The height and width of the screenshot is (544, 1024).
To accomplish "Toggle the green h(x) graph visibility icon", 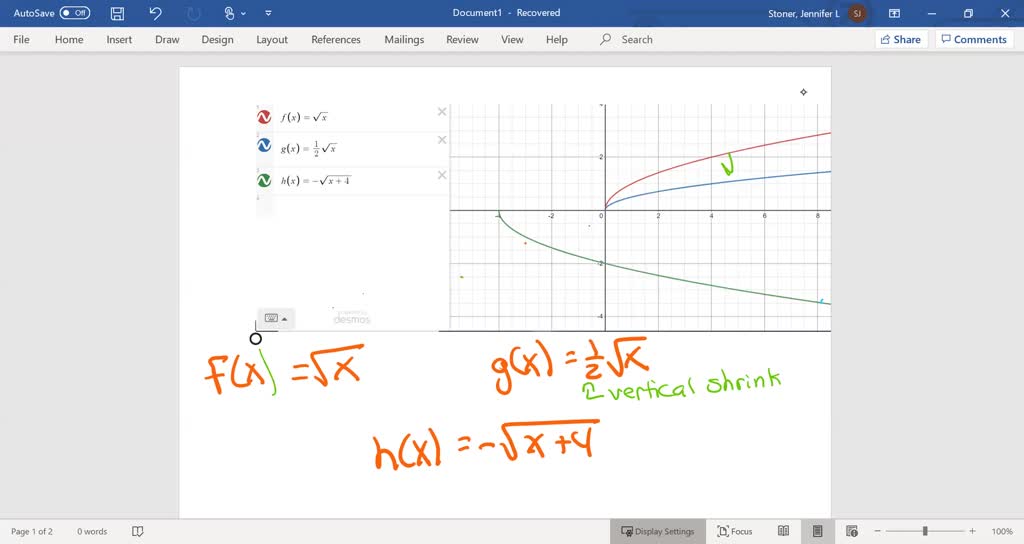I will [264, 180].
